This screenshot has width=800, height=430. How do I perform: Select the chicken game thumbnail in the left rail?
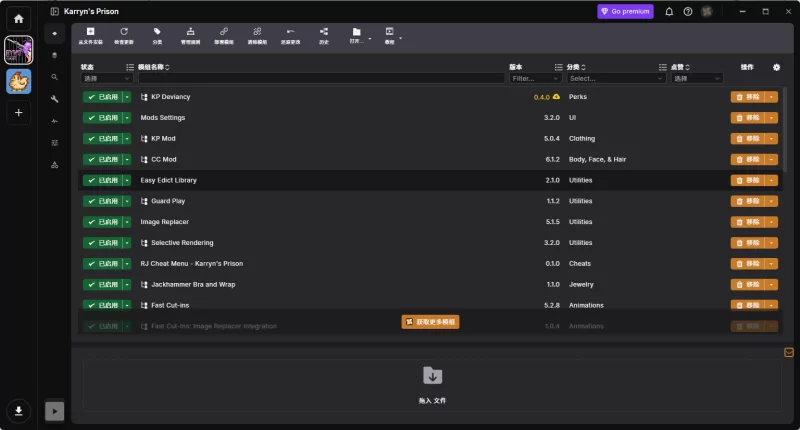pos(19,82)
